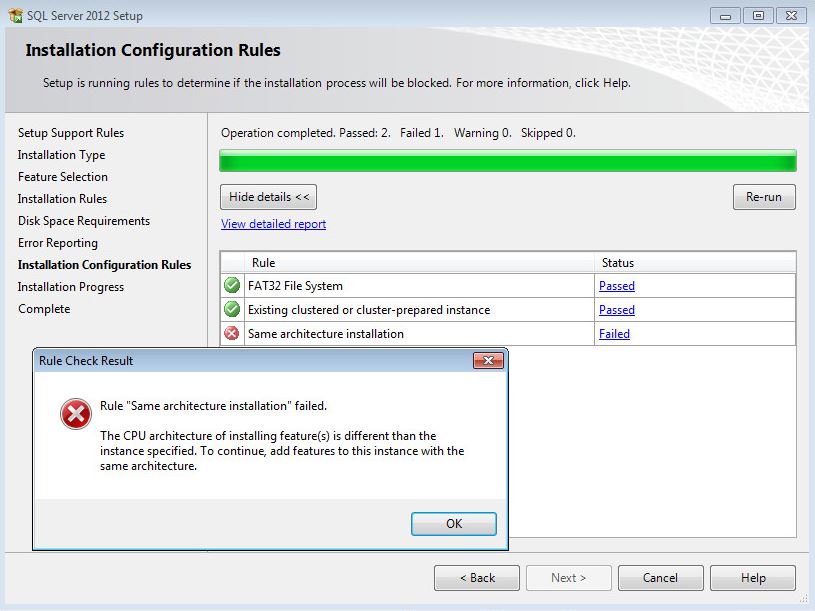Select Installation Type step

pyautogui.click(x=61, y=155)
